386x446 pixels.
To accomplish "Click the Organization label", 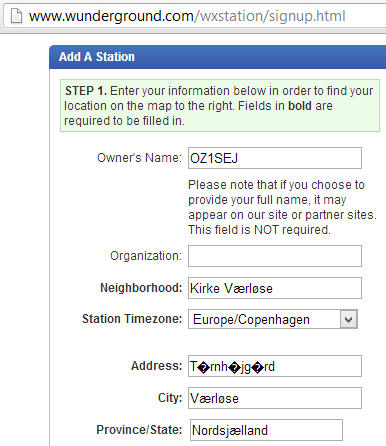I will [146, 256].
